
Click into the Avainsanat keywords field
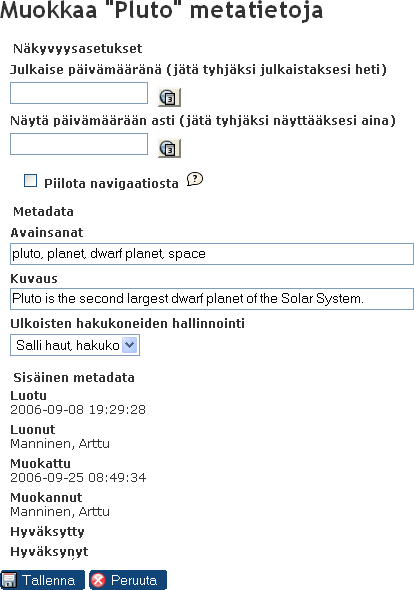coord(212,254)
